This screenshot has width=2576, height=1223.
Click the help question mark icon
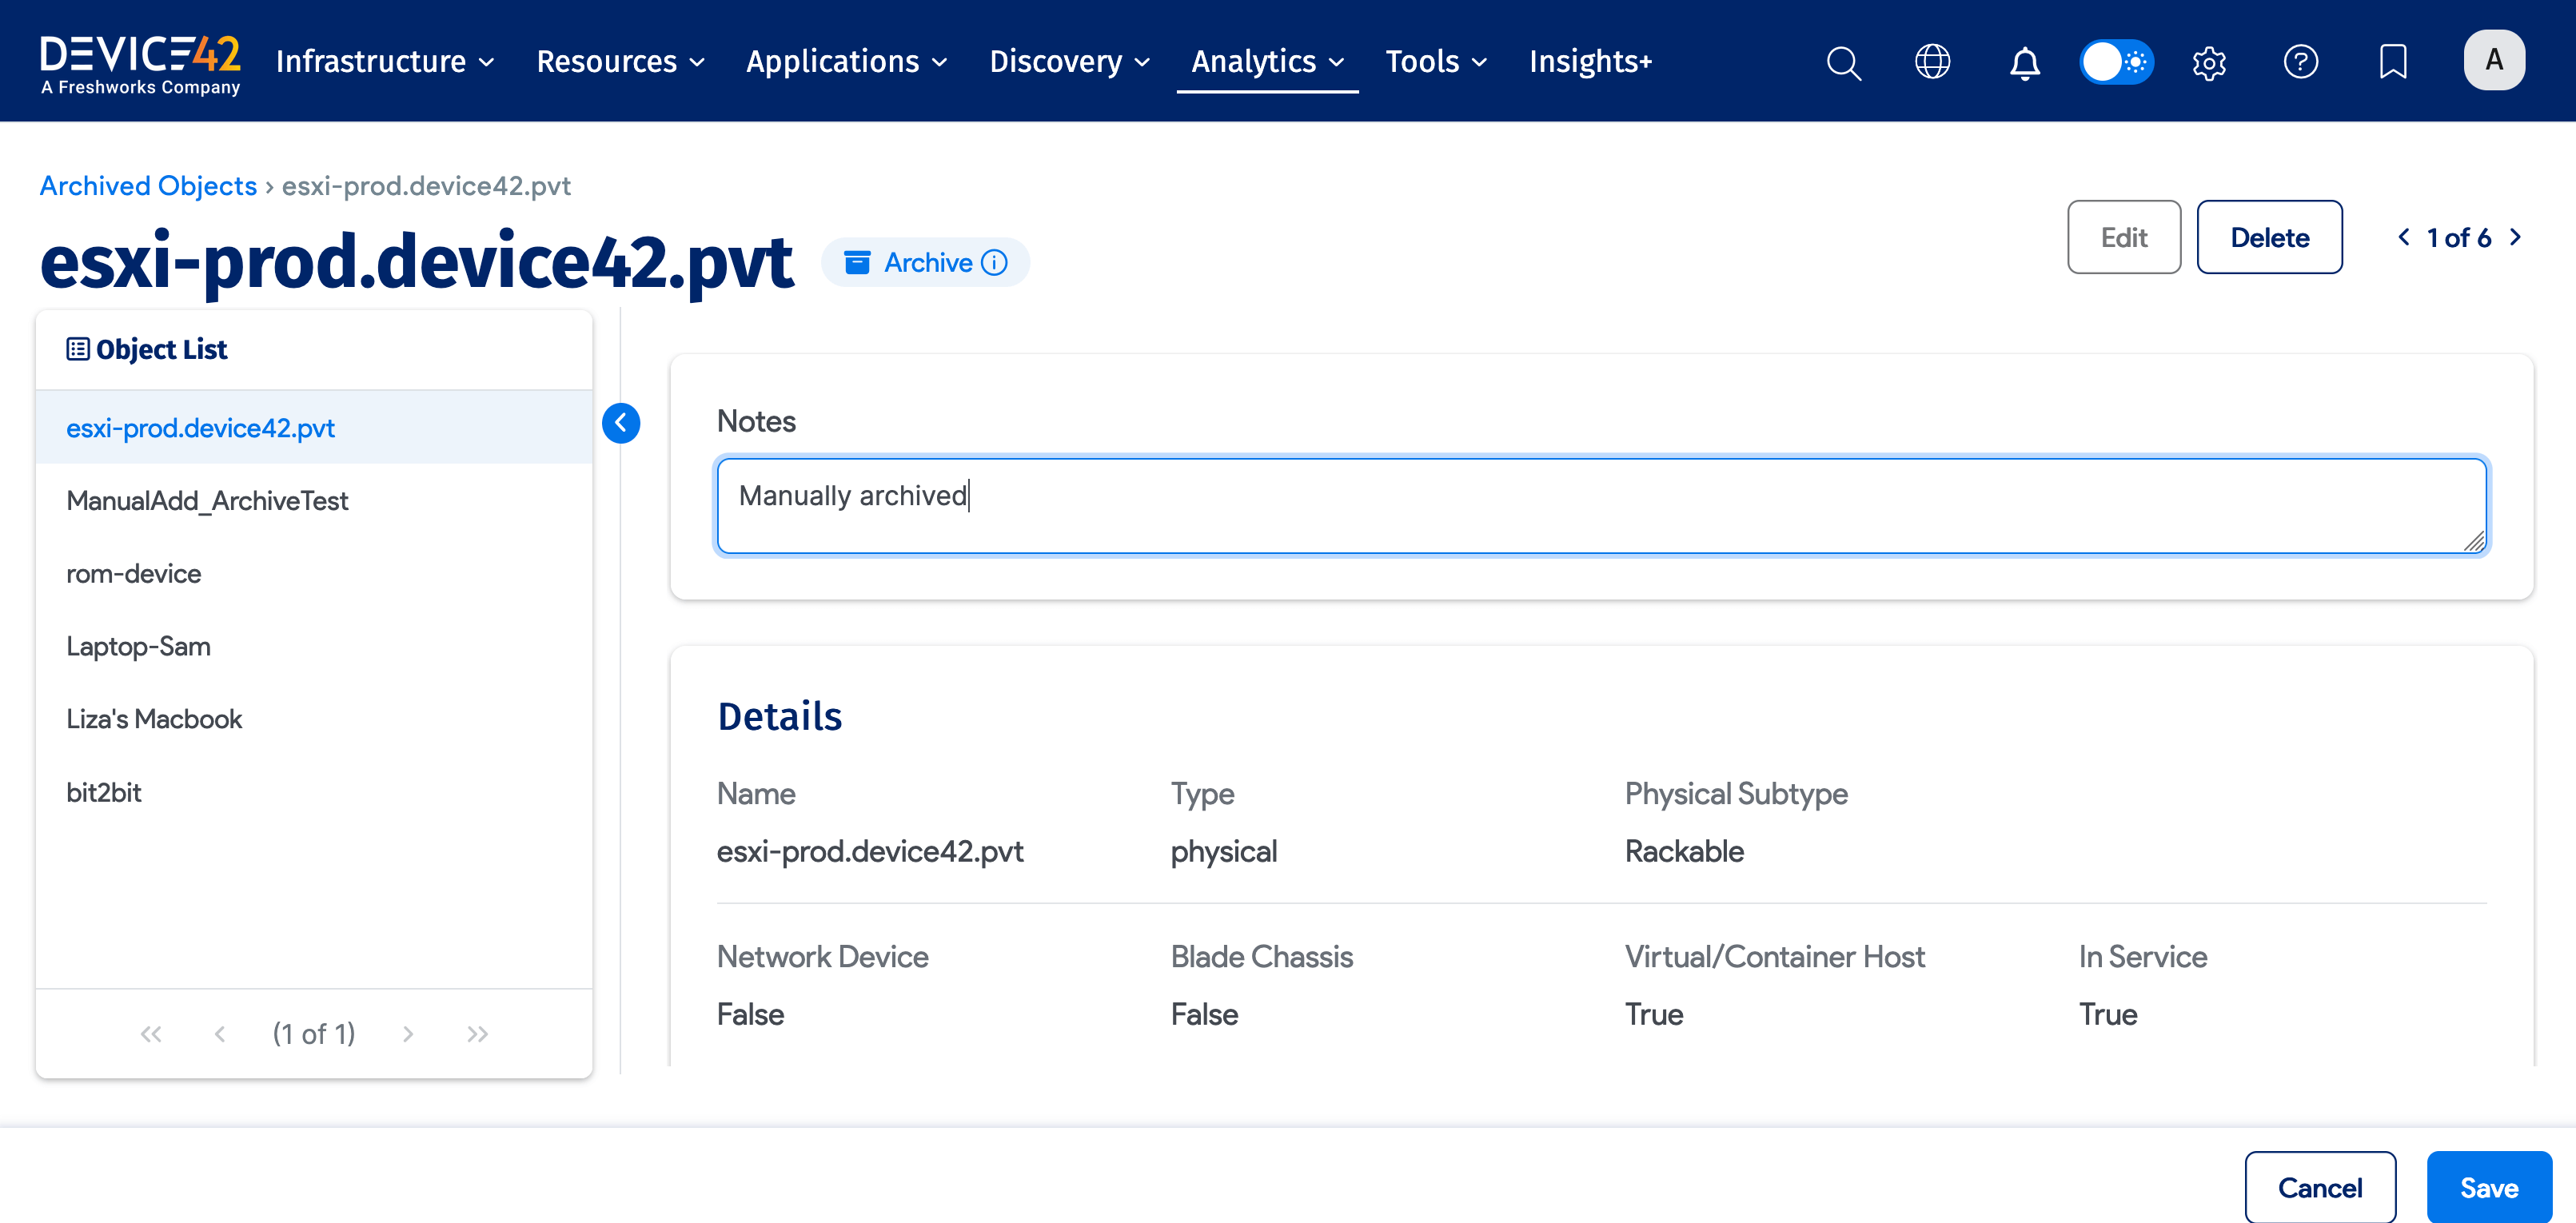(x=2300, y=62)
